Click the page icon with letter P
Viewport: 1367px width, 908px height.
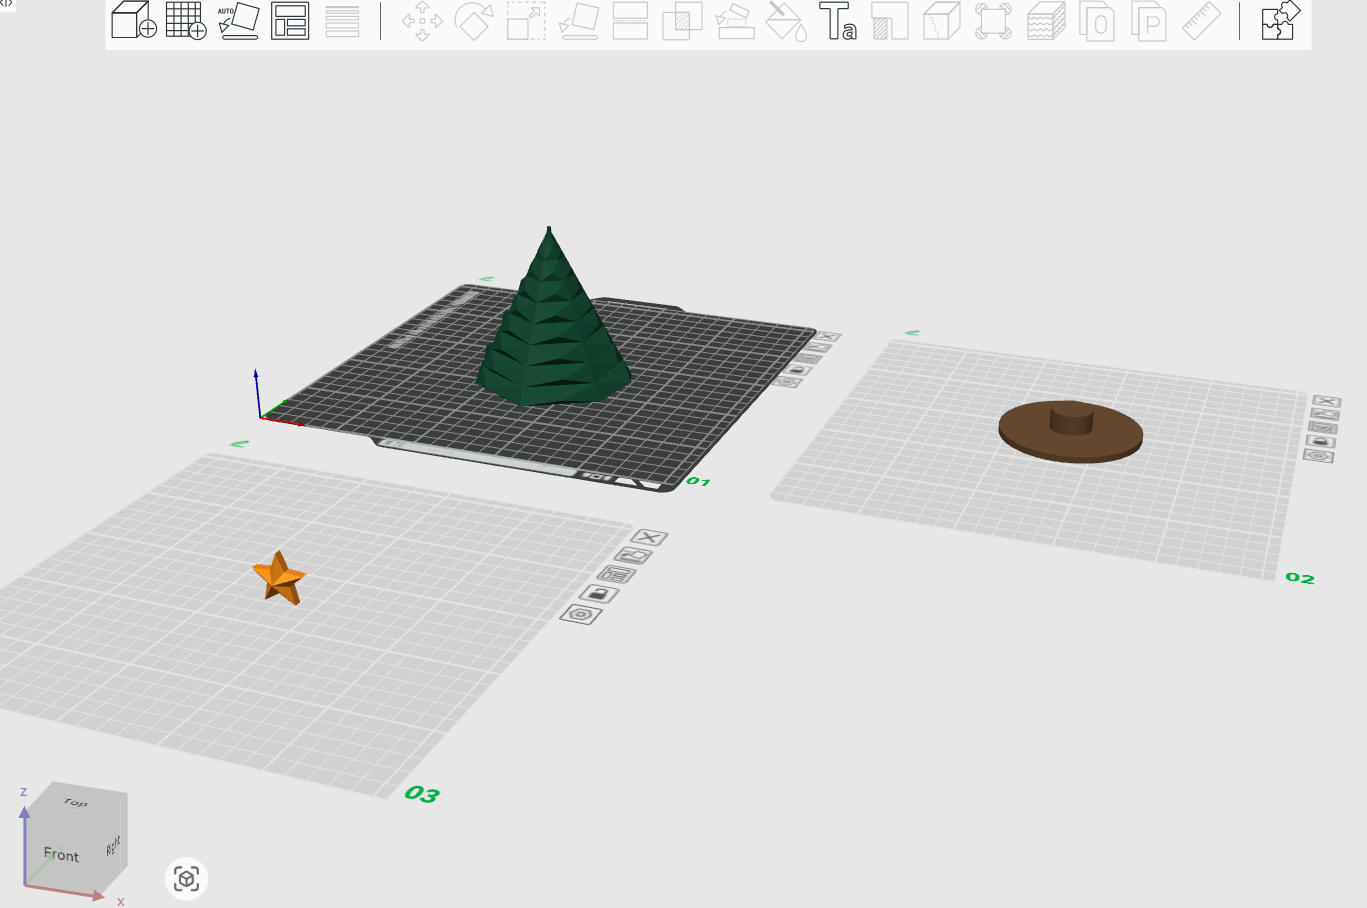1149,21
